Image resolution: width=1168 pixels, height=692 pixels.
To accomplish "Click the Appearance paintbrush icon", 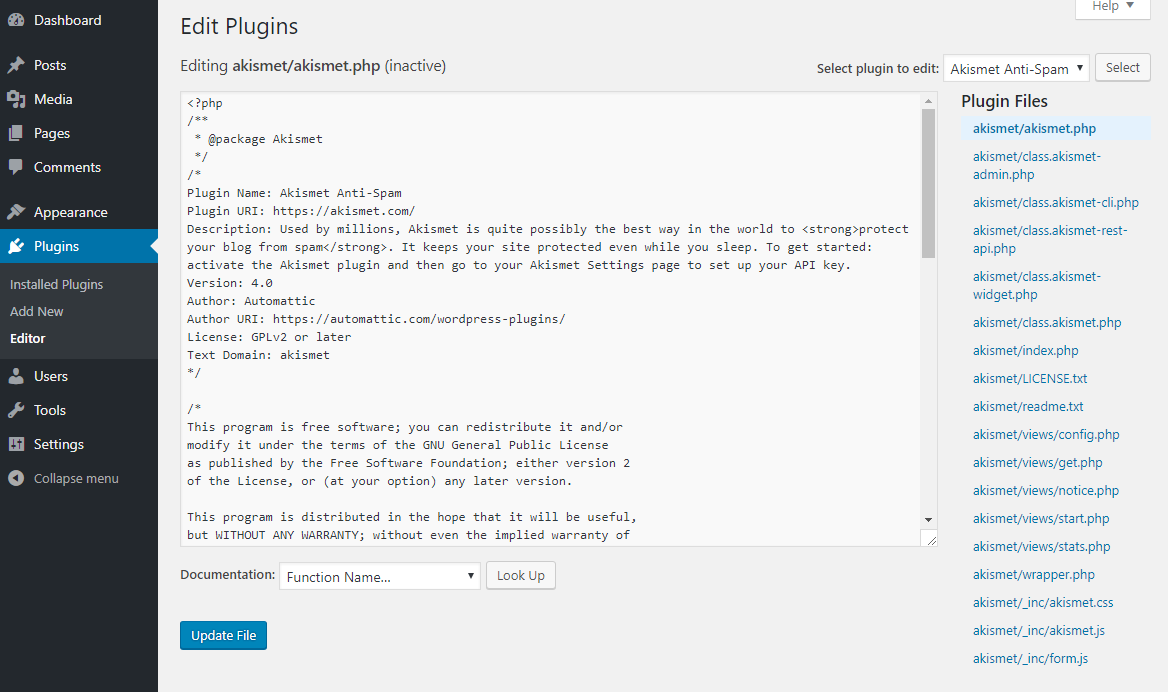I will click(16, 212).
